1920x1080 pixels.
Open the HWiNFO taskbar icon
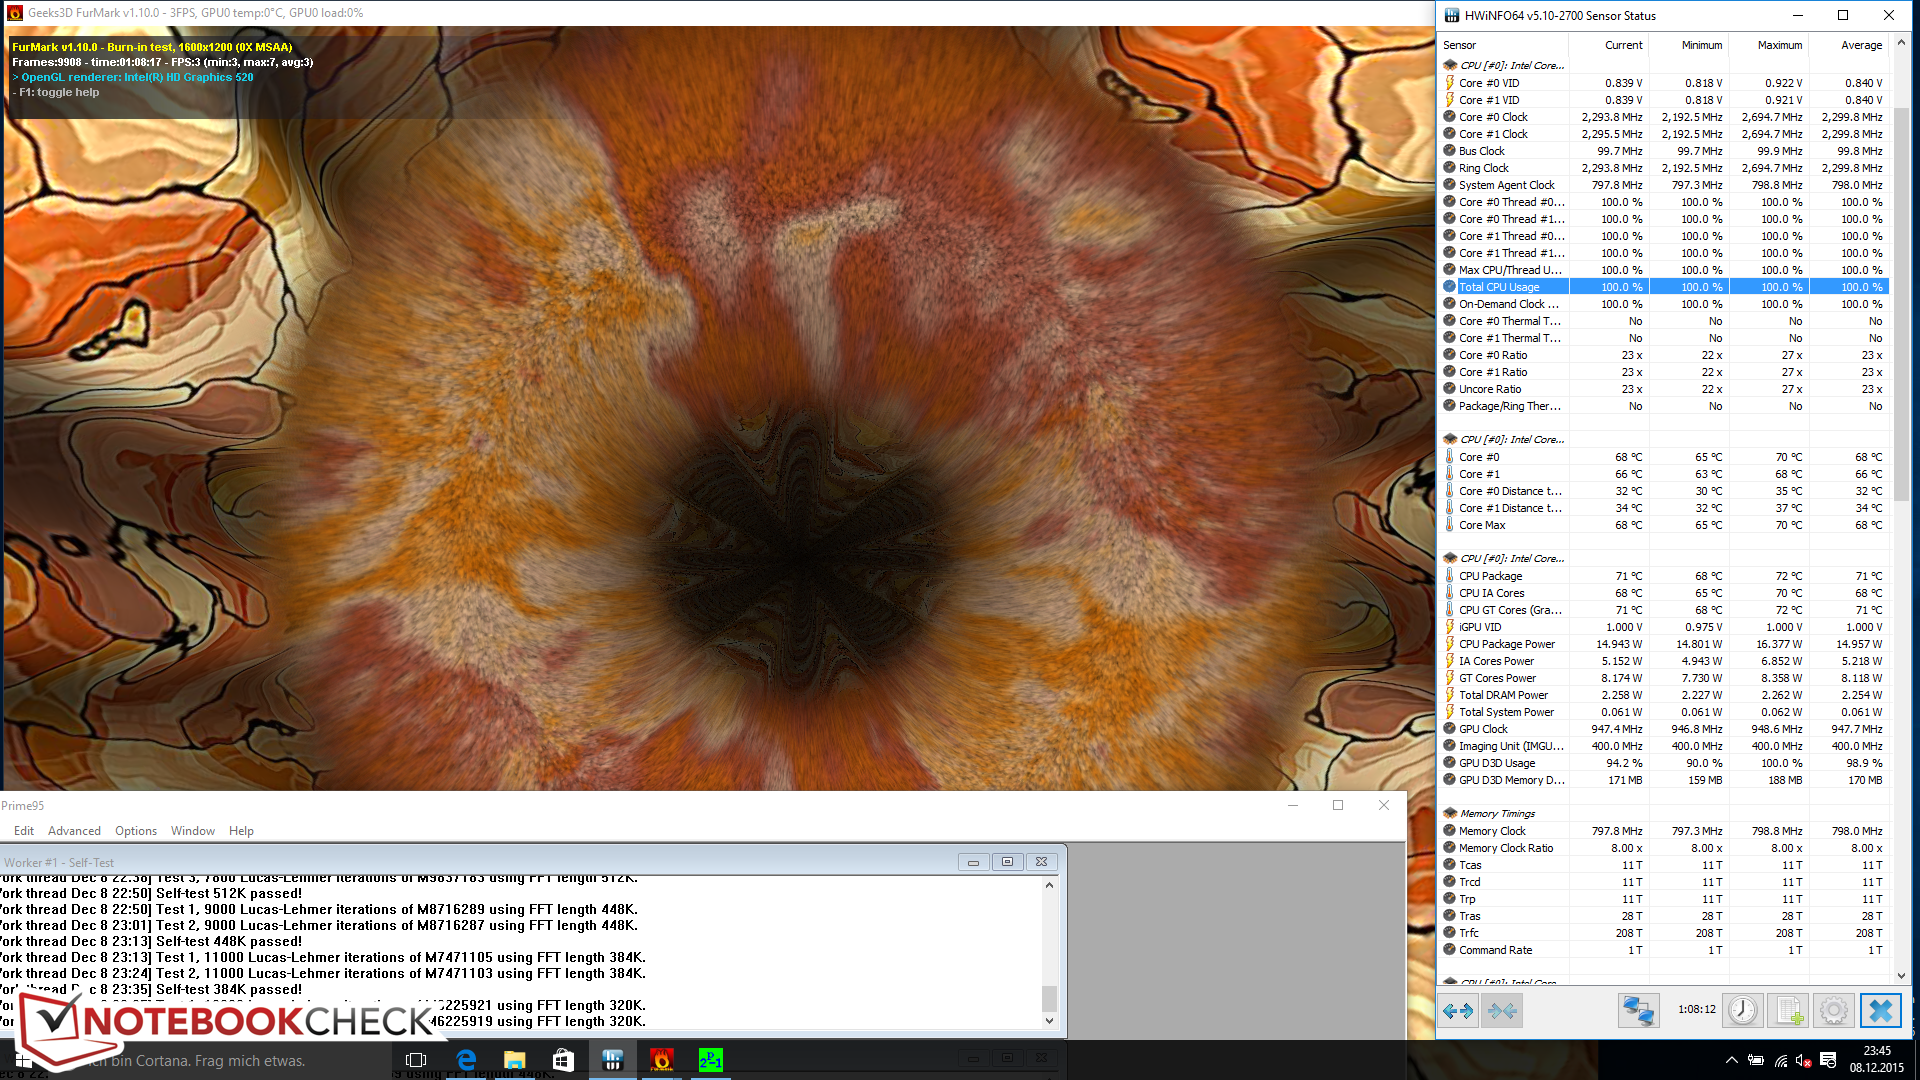[612, 1060]
